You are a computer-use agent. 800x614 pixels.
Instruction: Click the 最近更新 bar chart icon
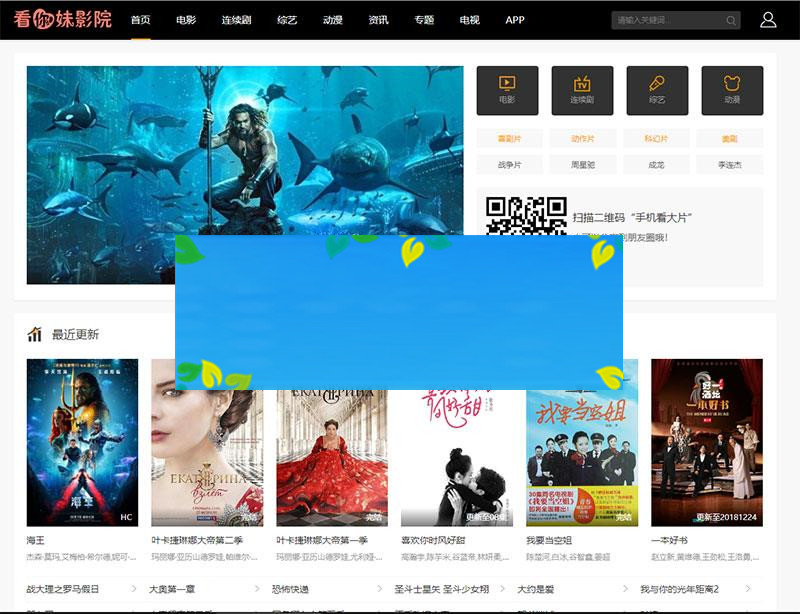35,334
